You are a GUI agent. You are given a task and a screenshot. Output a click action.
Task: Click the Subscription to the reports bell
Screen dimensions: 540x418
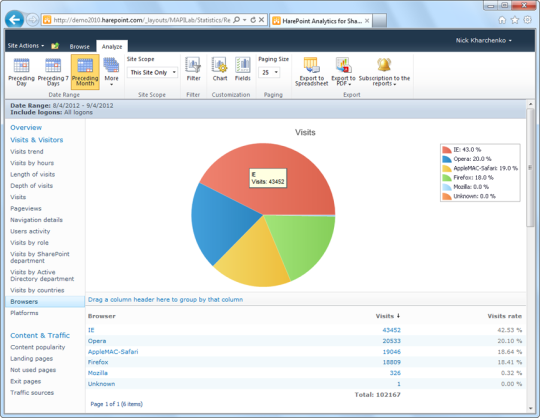[384, 72]
